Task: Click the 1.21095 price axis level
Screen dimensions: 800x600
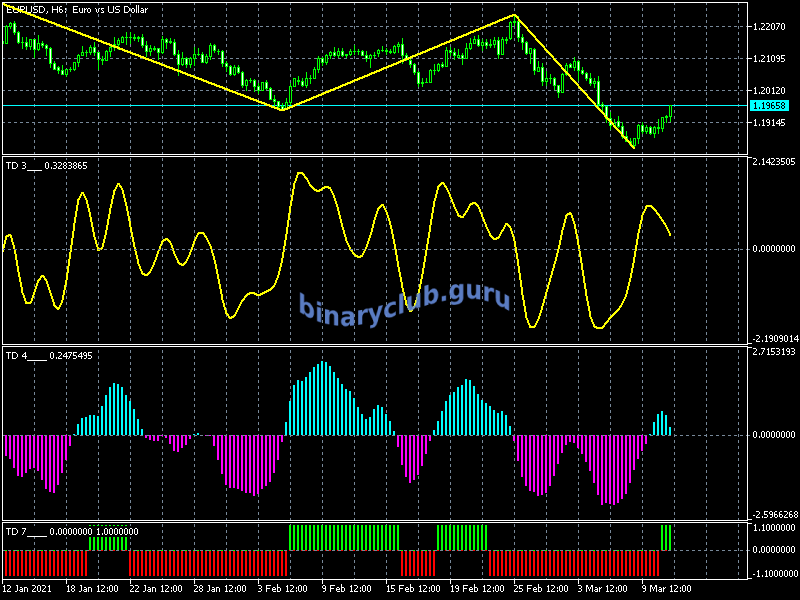Action: point(772,58)
